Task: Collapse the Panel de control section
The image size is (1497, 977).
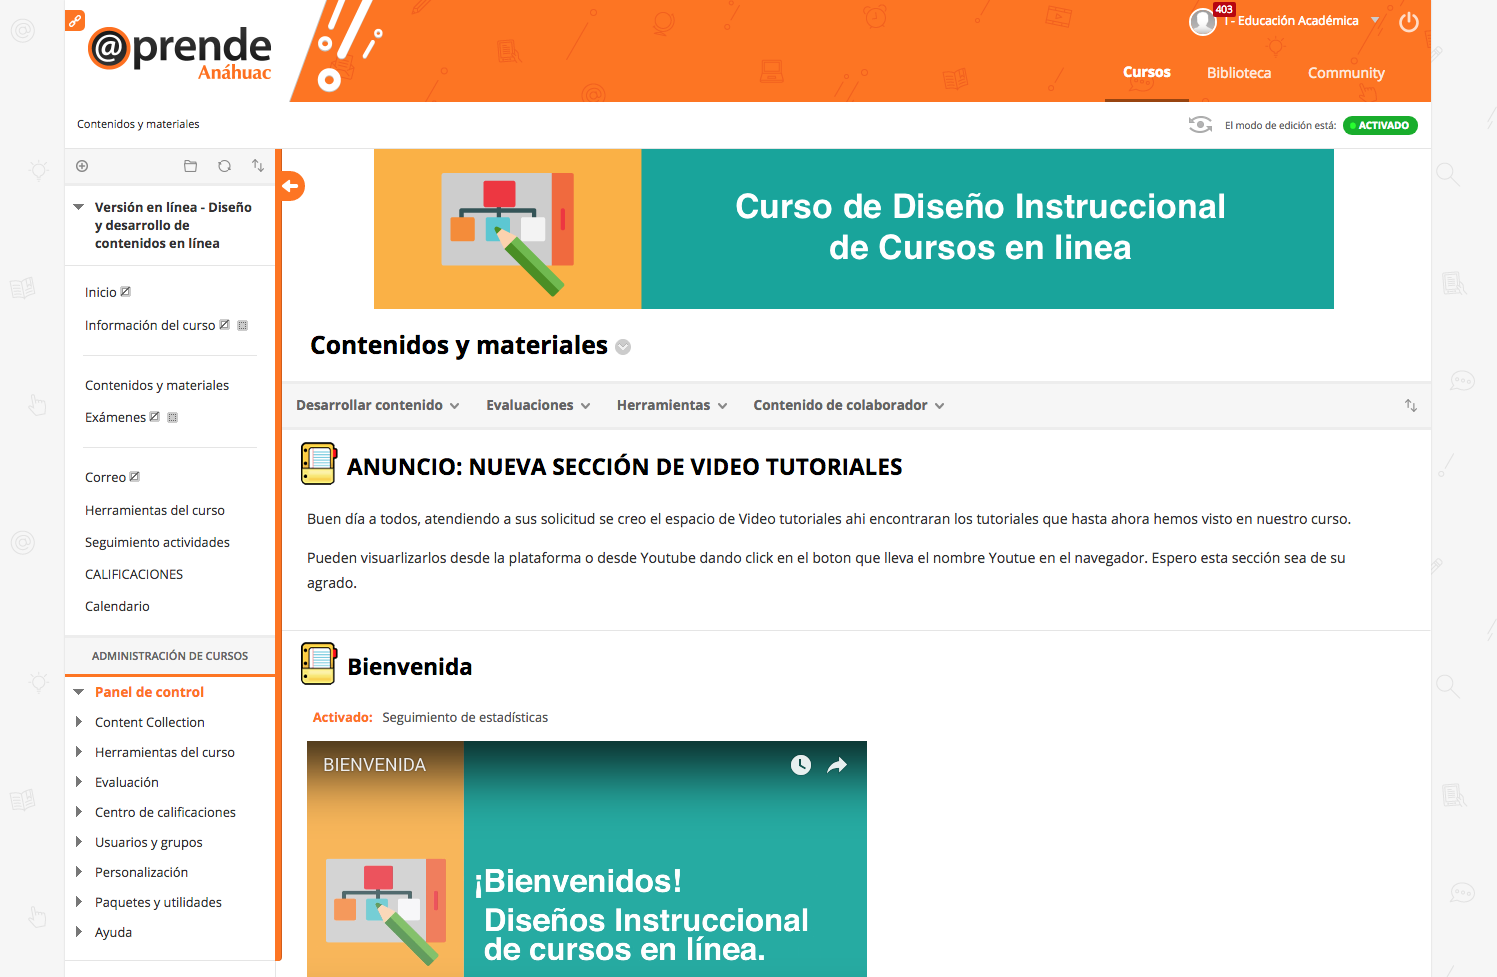Action: [x=79, y=692]
